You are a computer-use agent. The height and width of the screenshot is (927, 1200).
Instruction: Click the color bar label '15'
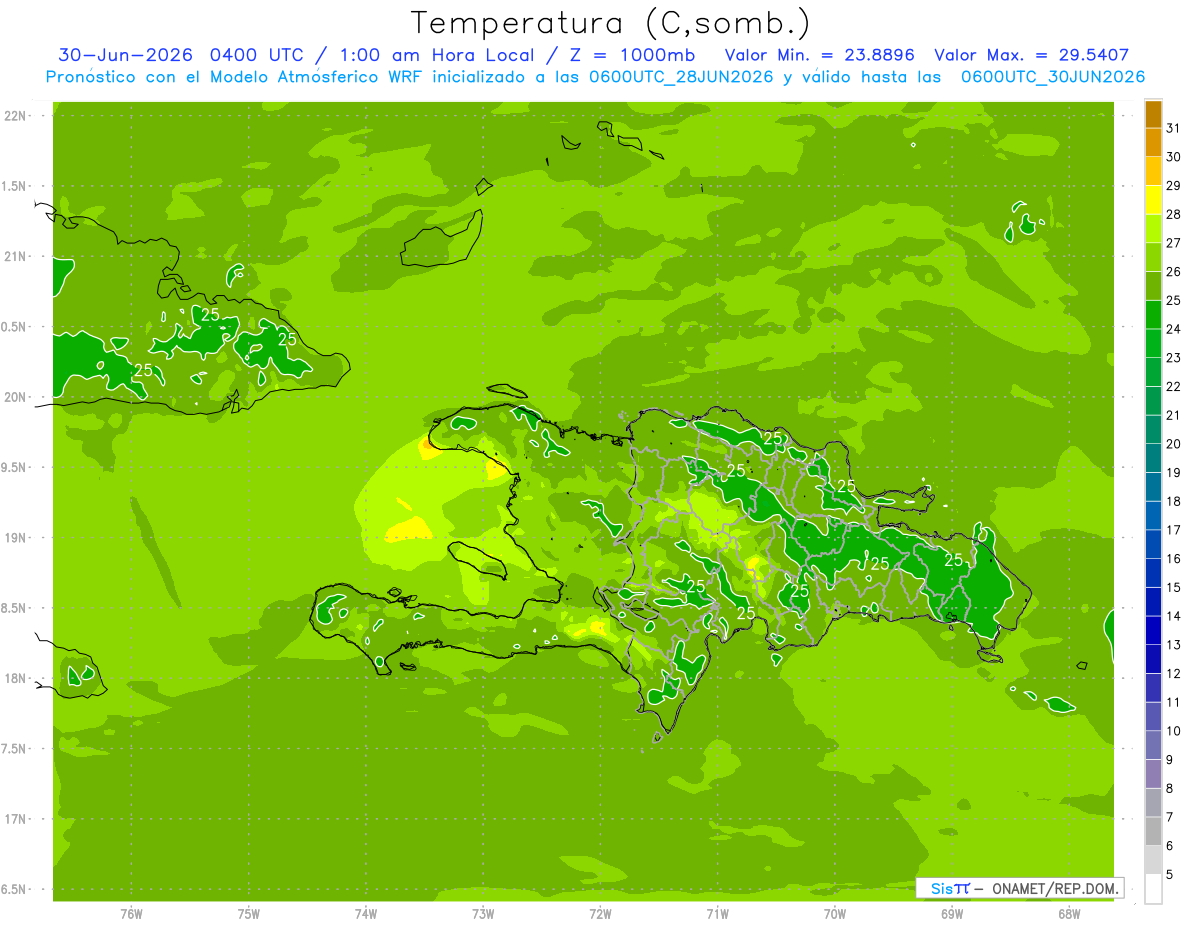[x=1173, y=587]
